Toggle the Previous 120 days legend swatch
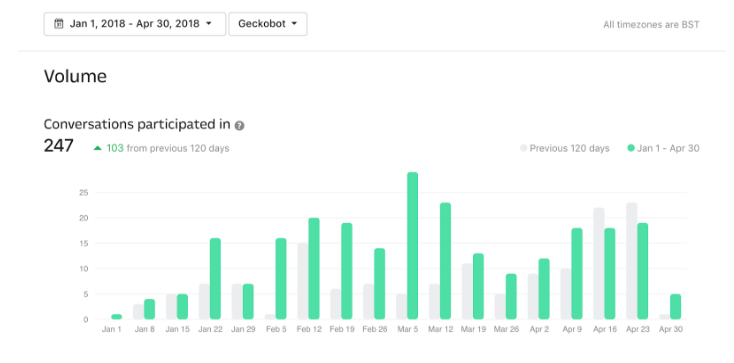Image resolution: width=734 pixels, height=363 pixels. pyautogui.click(x=523, y=148)
